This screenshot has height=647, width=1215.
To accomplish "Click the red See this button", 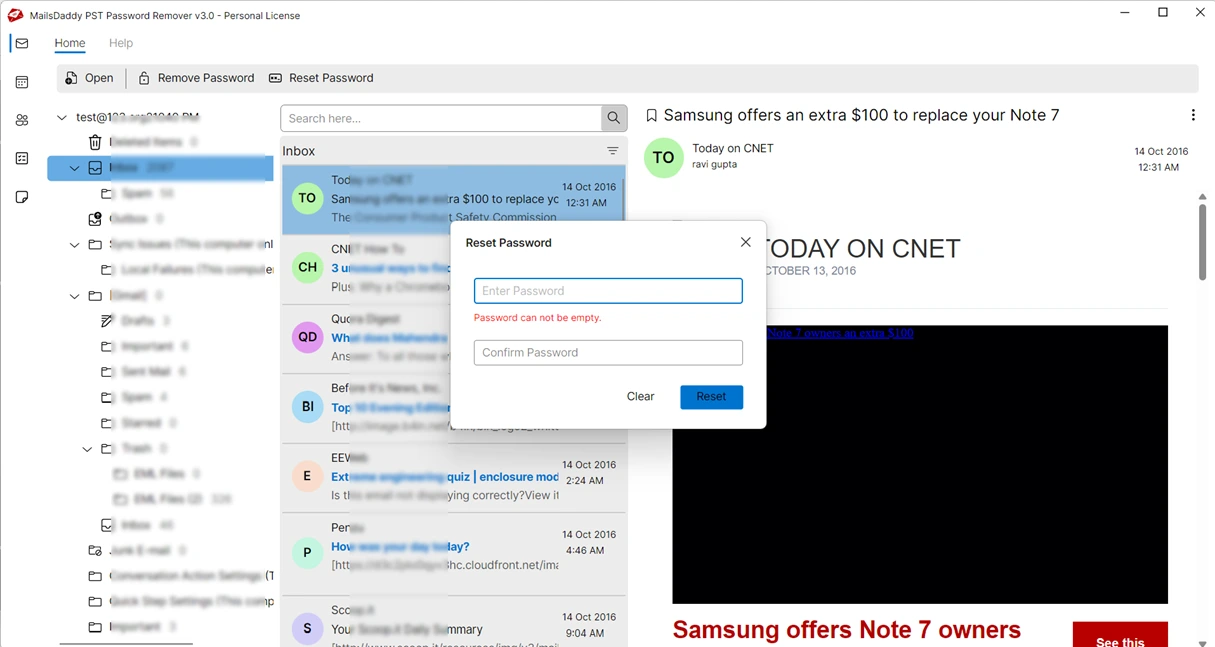I will tap(1120, 635).
